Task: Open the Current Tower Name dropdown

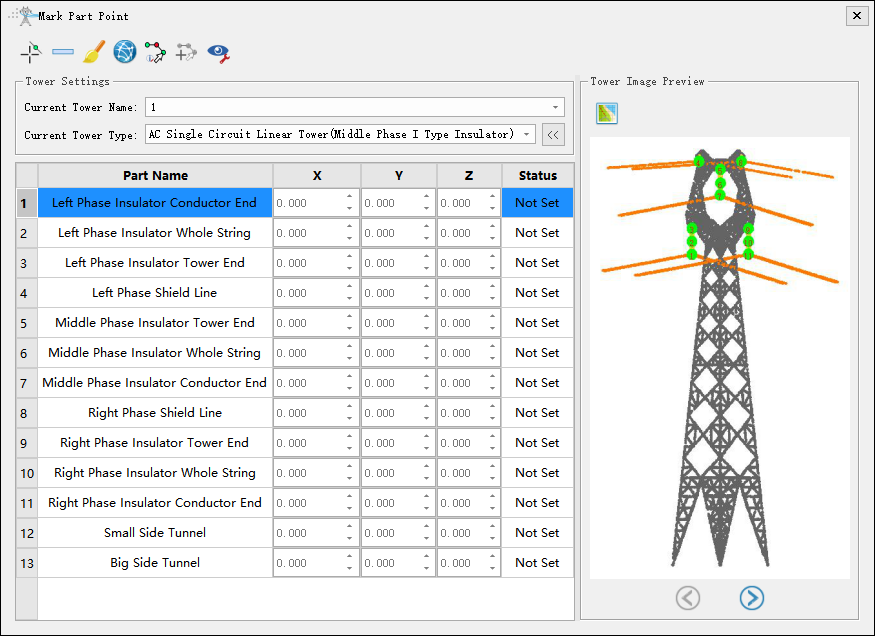Action: coord(555,107)
